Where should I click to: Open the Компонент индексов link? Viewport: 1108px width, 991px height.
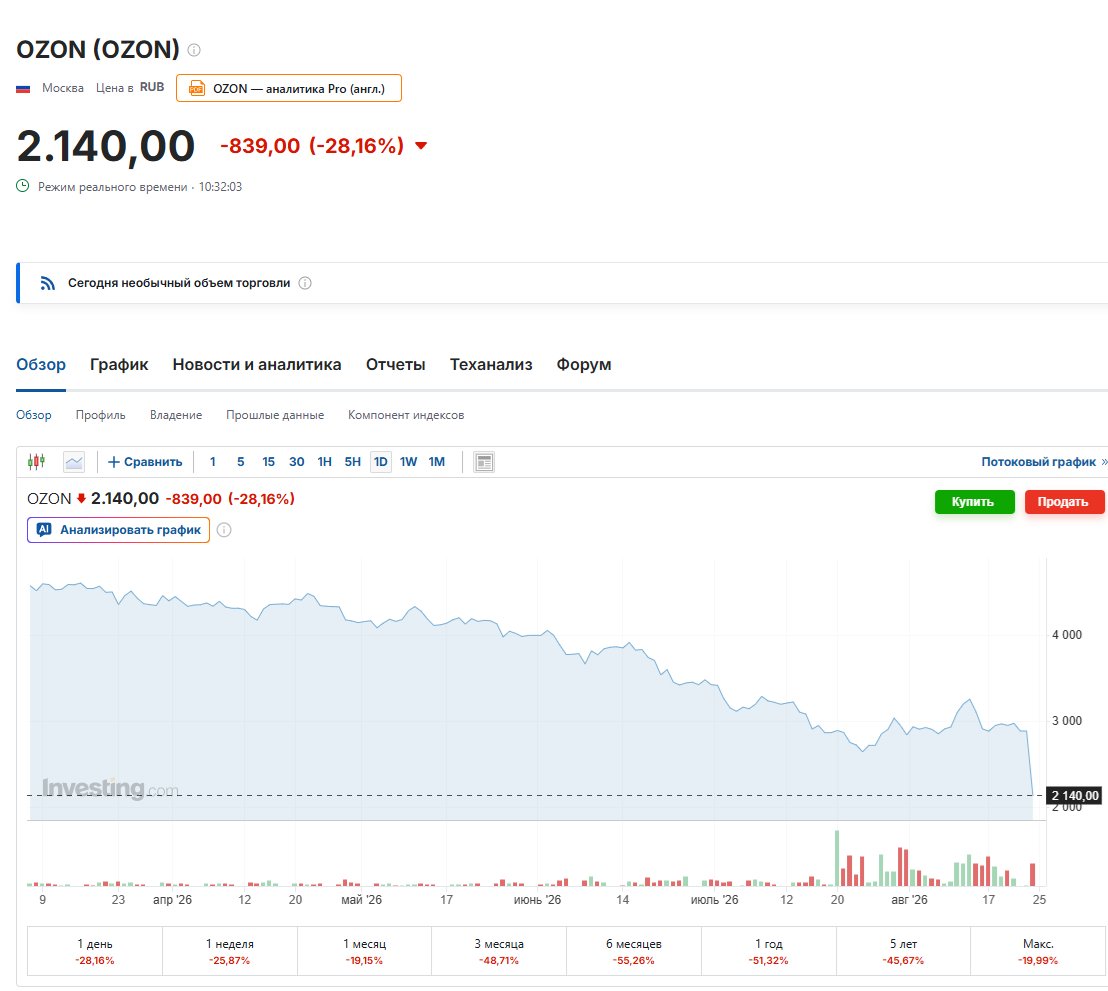[x=406, y=415]
